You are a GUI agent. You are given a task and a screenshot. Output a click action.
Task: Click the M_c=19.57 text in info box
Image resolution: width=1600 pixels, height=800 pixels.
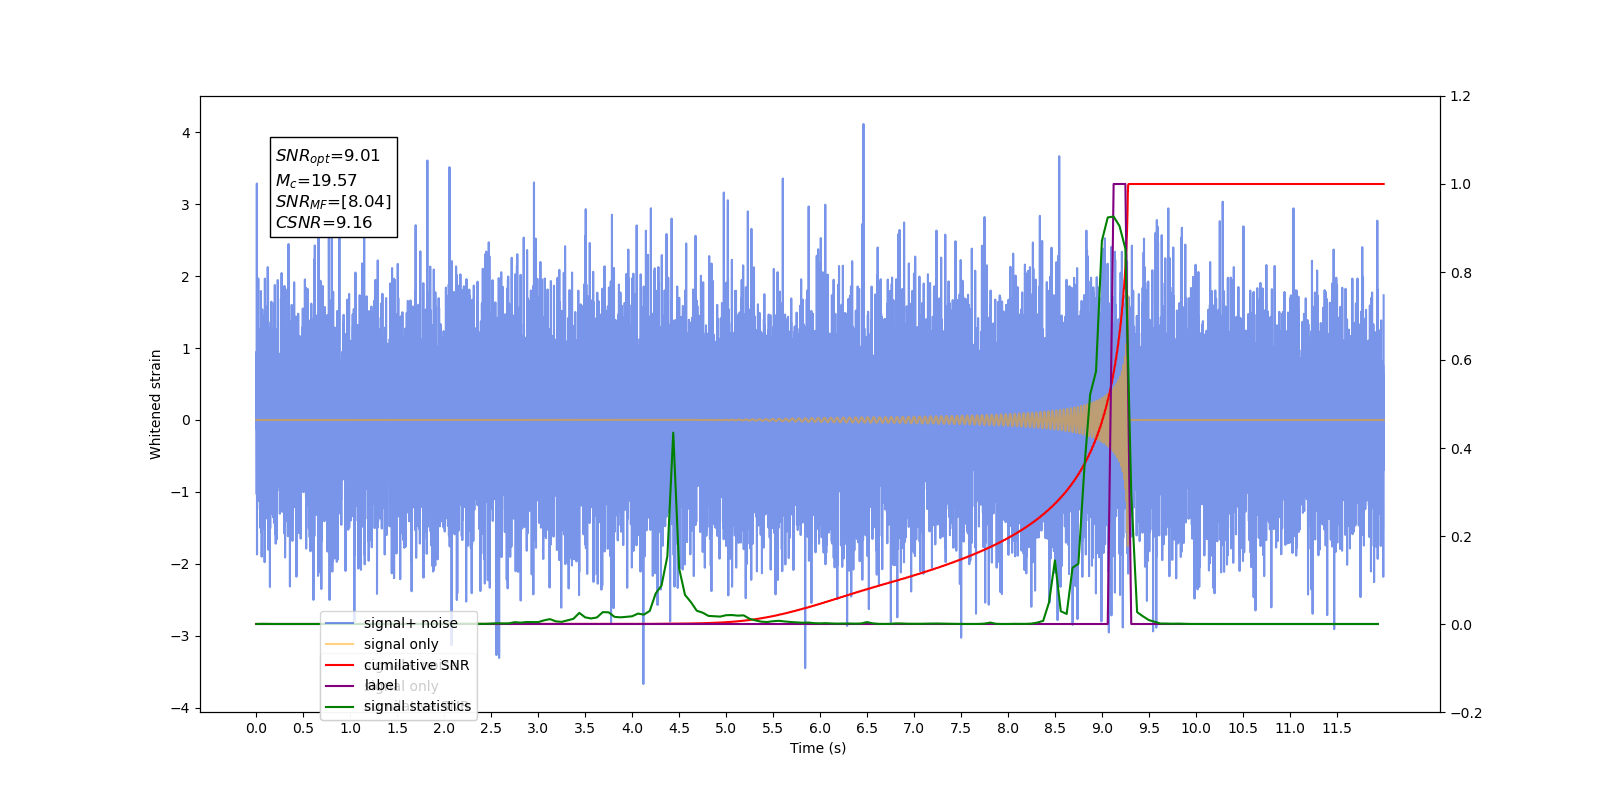(316, 180)
